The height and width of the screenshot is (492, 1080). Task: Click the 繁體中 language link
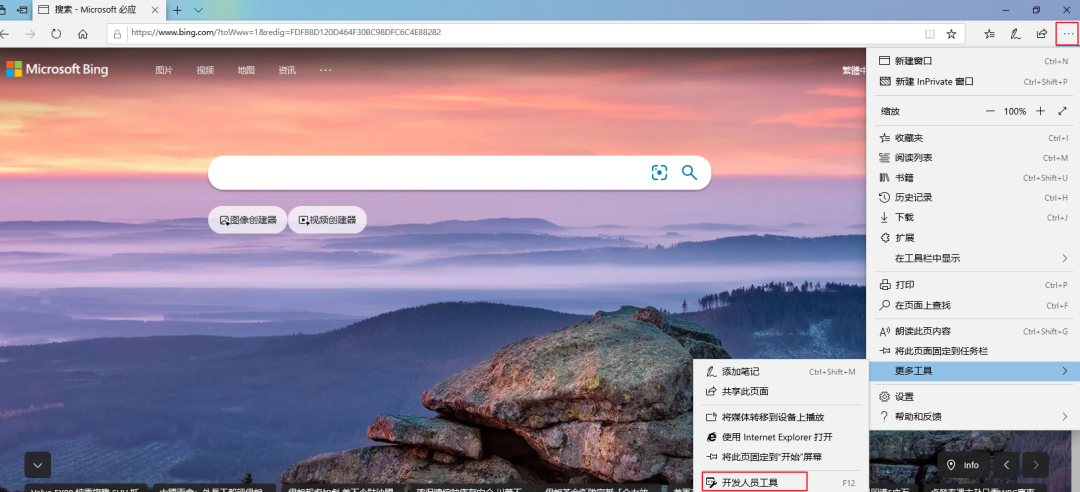(x=854, y=70)
